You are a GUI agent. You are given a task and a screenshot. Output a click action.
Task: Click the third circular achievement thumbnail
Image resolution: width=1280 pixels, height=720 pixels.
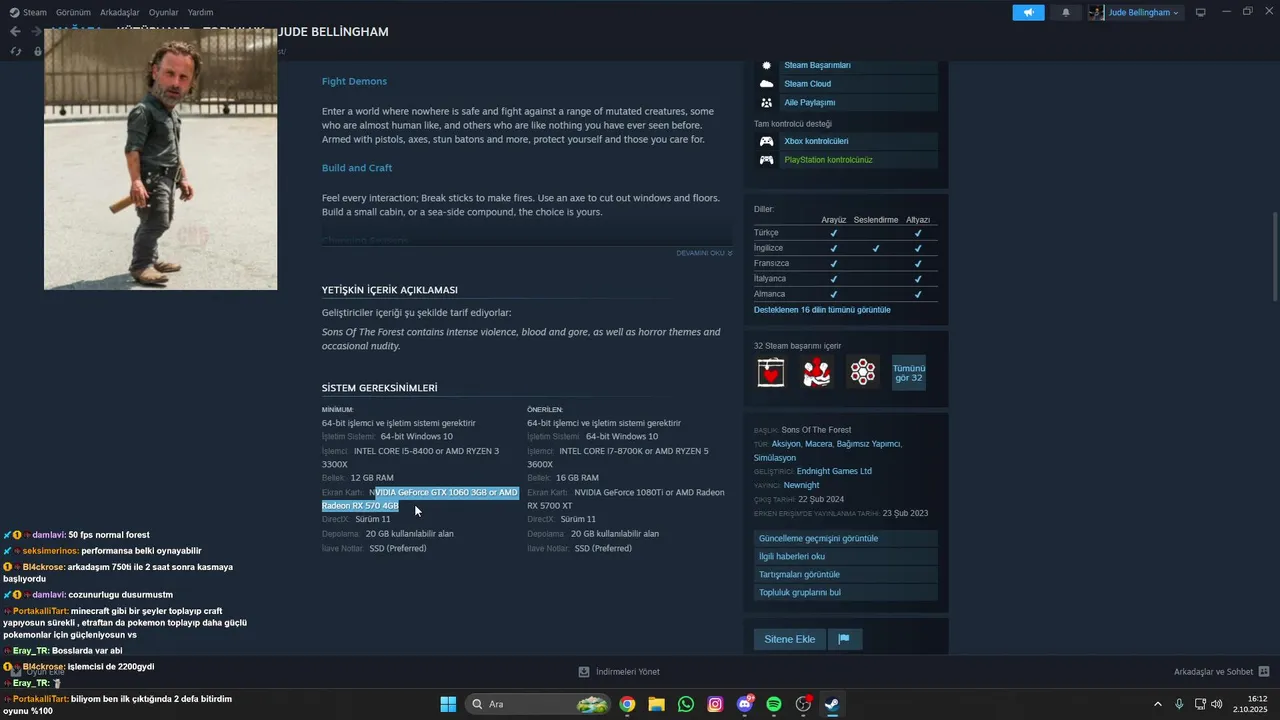[863, 372]
